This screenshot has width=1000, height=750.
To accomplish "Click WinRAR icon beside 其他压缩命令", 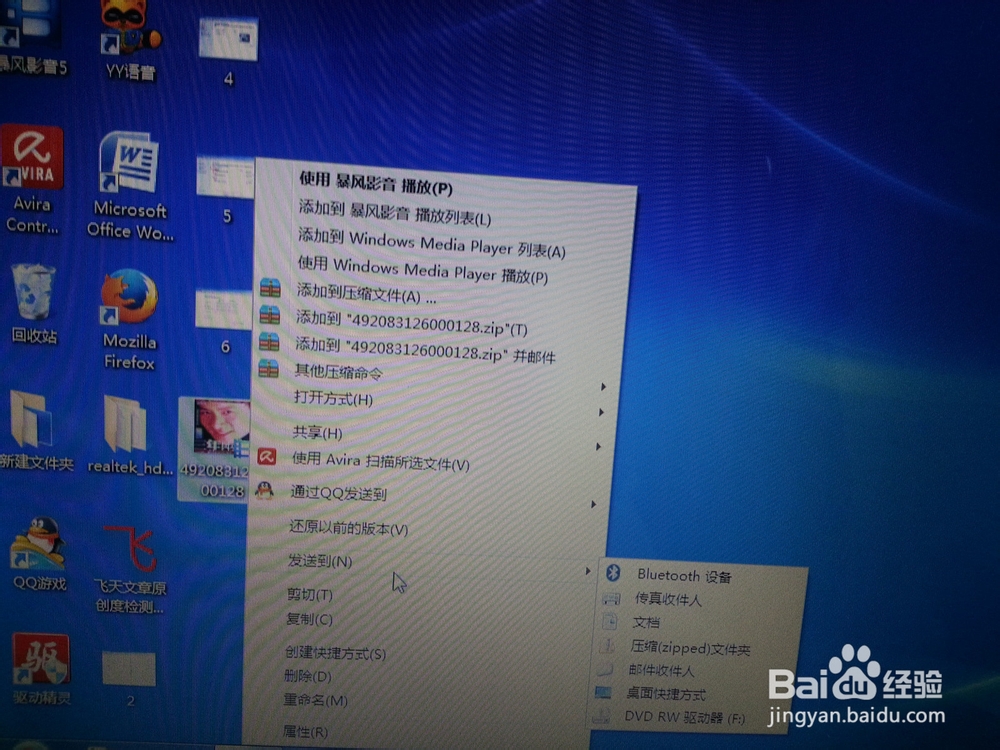I will (268, 368).
